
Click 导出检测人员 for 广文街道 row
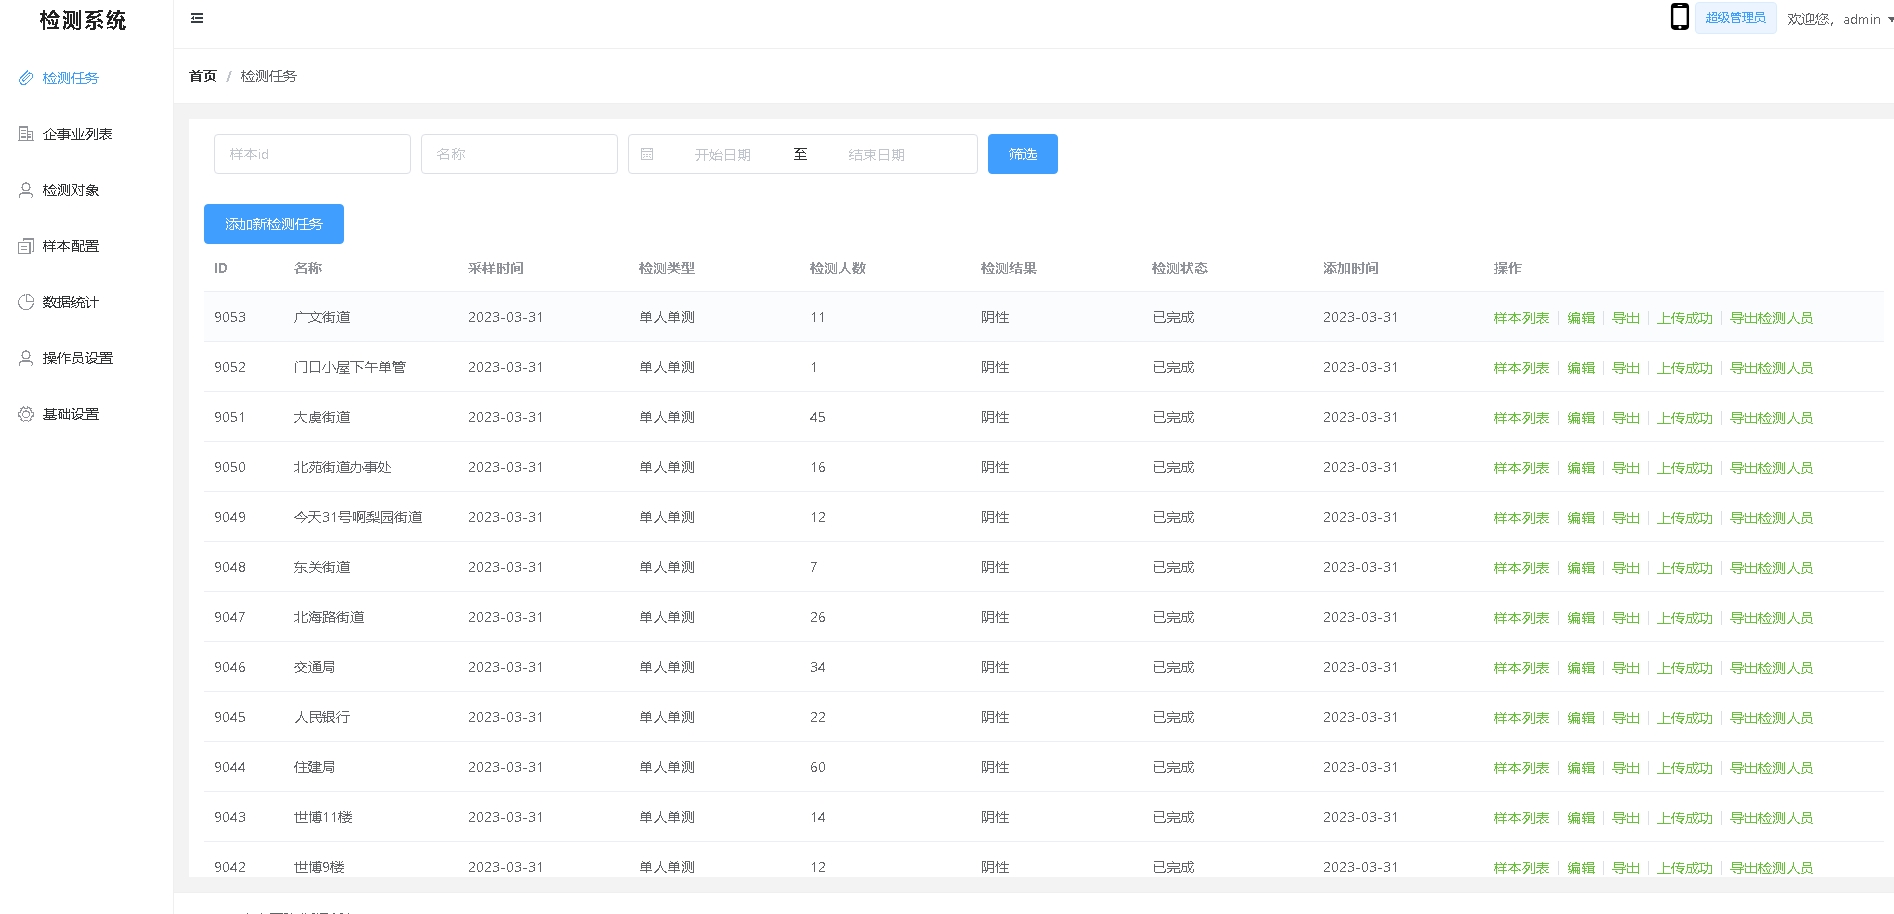pyautogui.click(x=1772, y=318)
